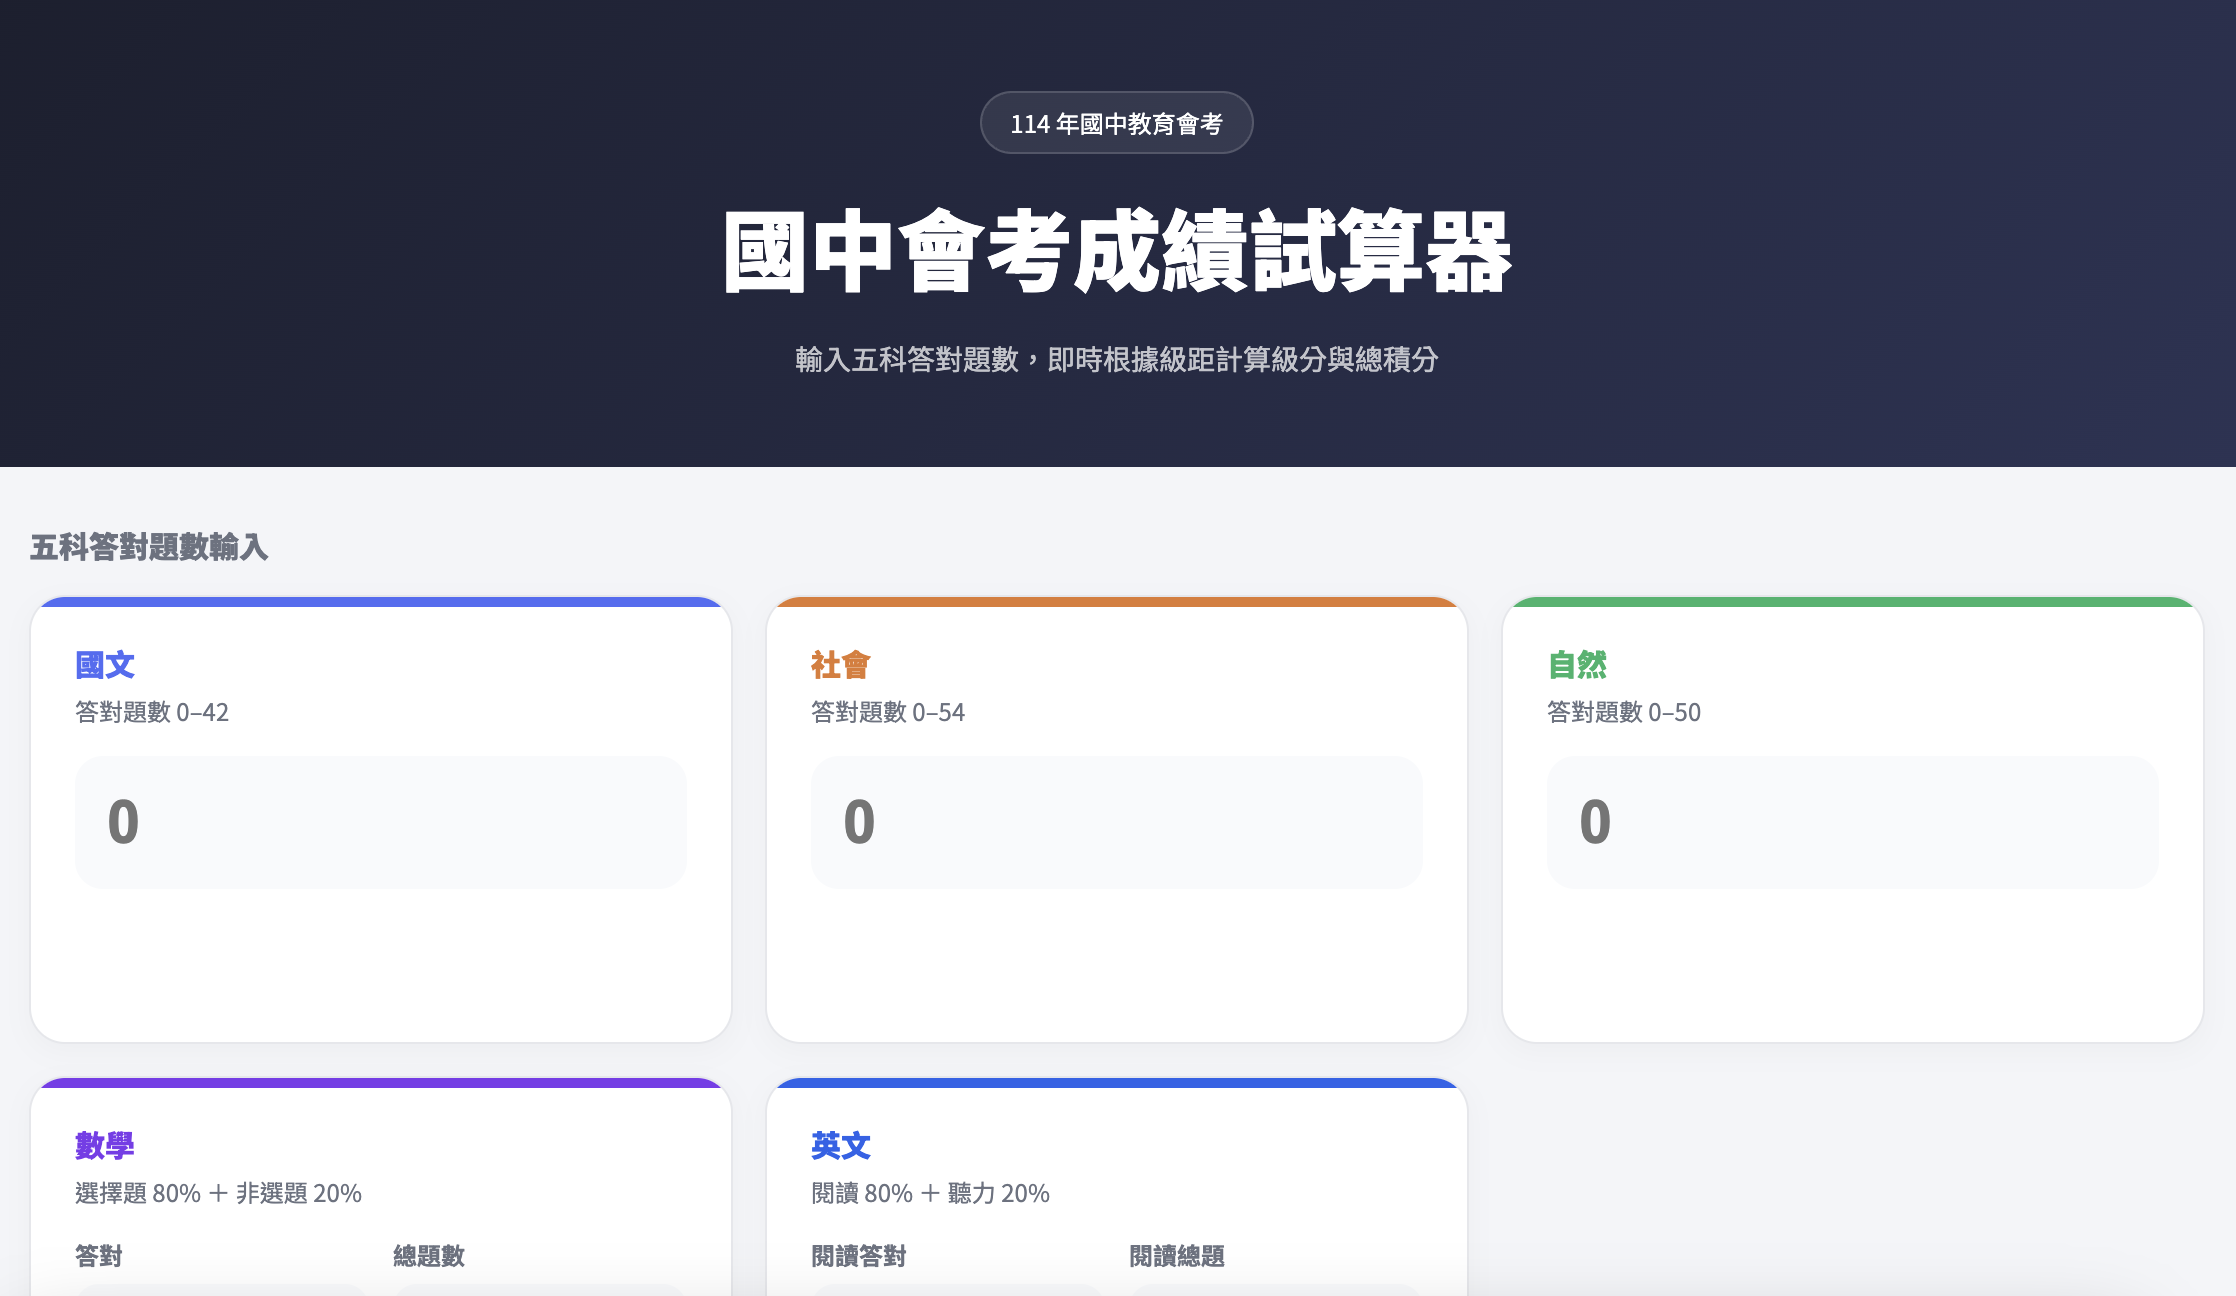Click the 五科答對題數輸入 section heading
The image size is (2236, 1296).
pyautogui.click(x=149, y=547)
